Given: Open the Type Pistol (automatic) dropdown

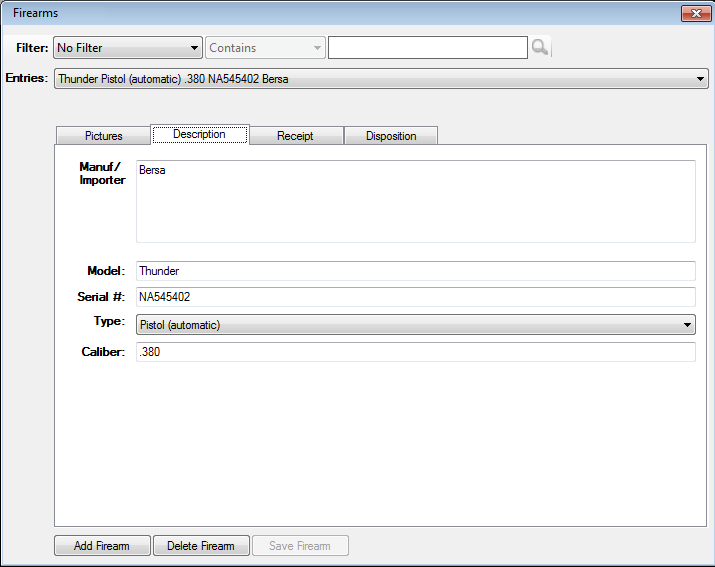Looking at the screenshot, I should pos(416,325).
